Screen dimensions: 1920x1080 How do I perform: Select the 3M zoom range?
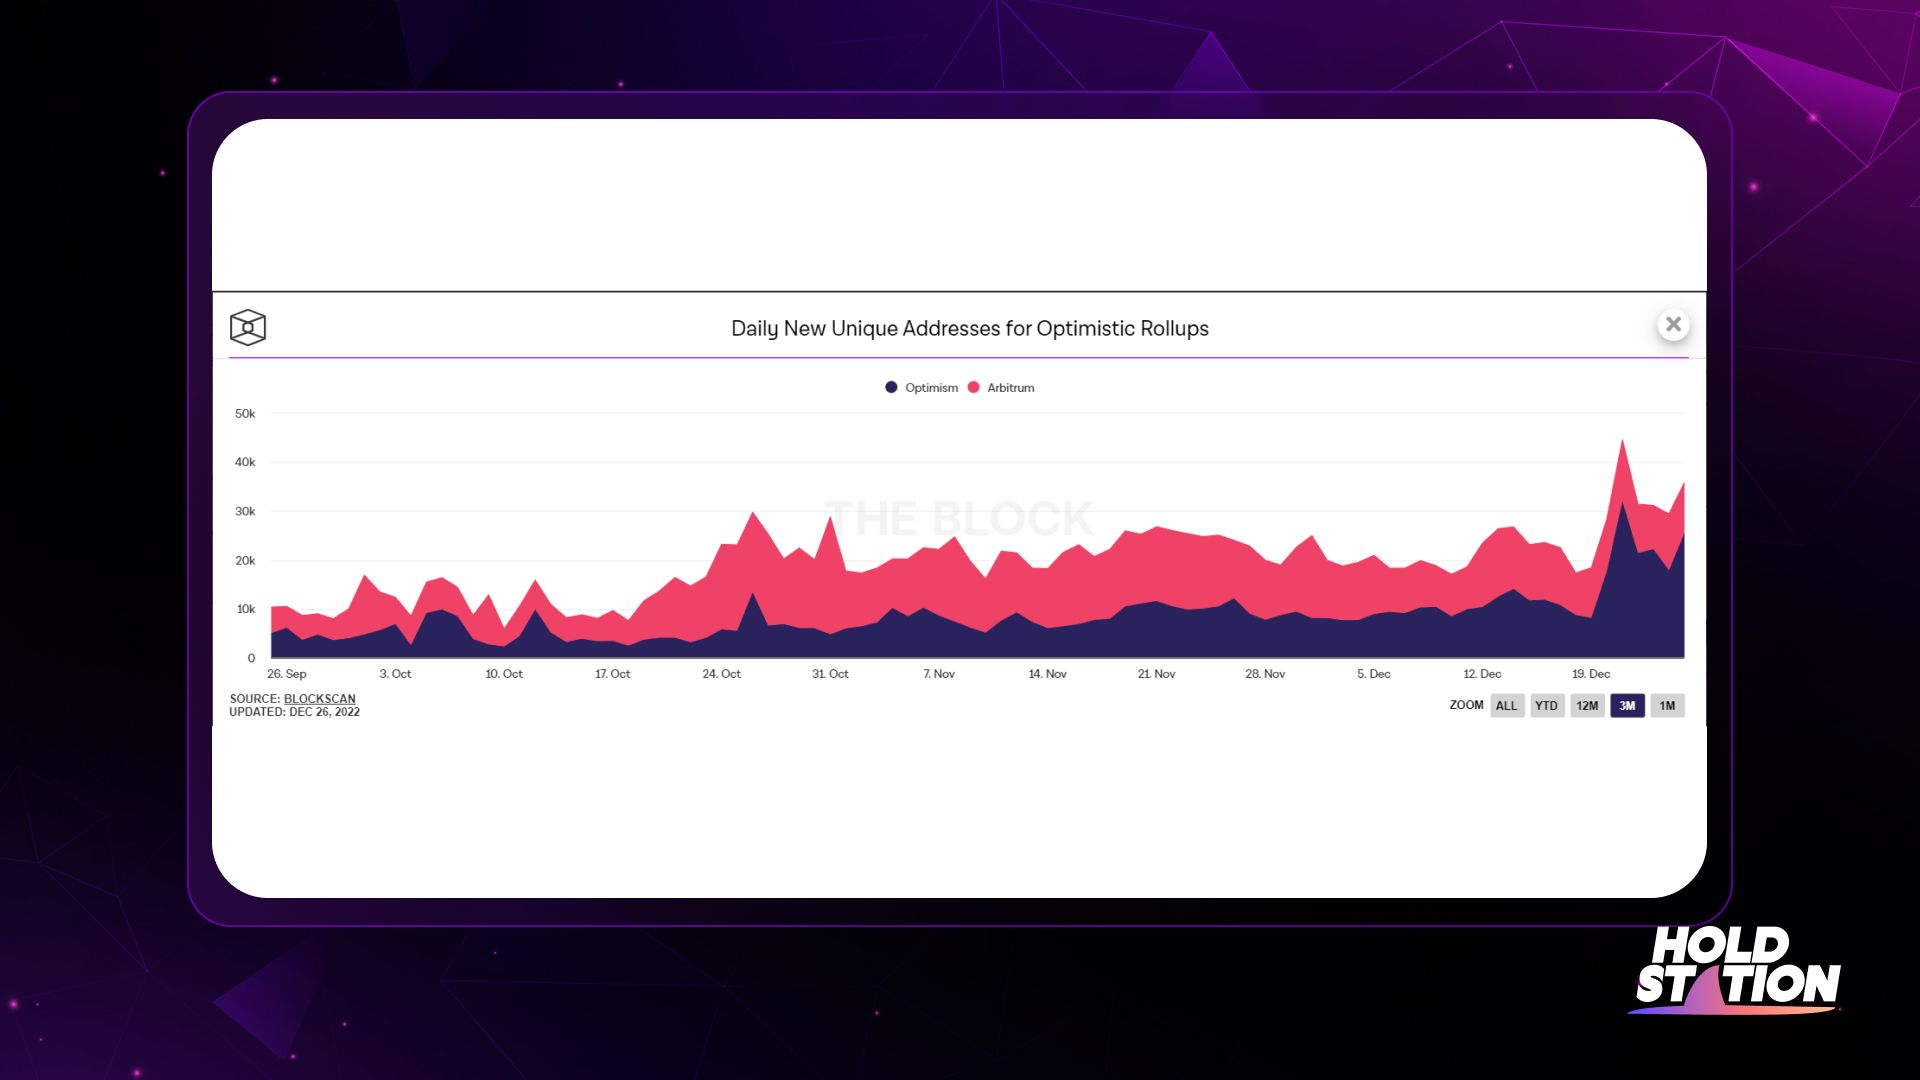click(x=1627, y=706)
